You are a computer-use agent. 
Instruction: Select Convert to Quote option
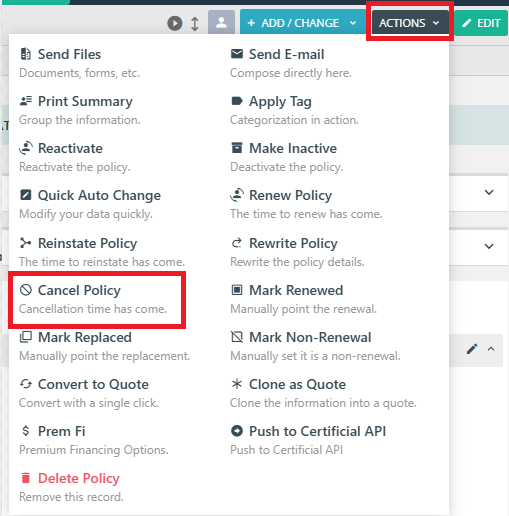pos(89,393)
